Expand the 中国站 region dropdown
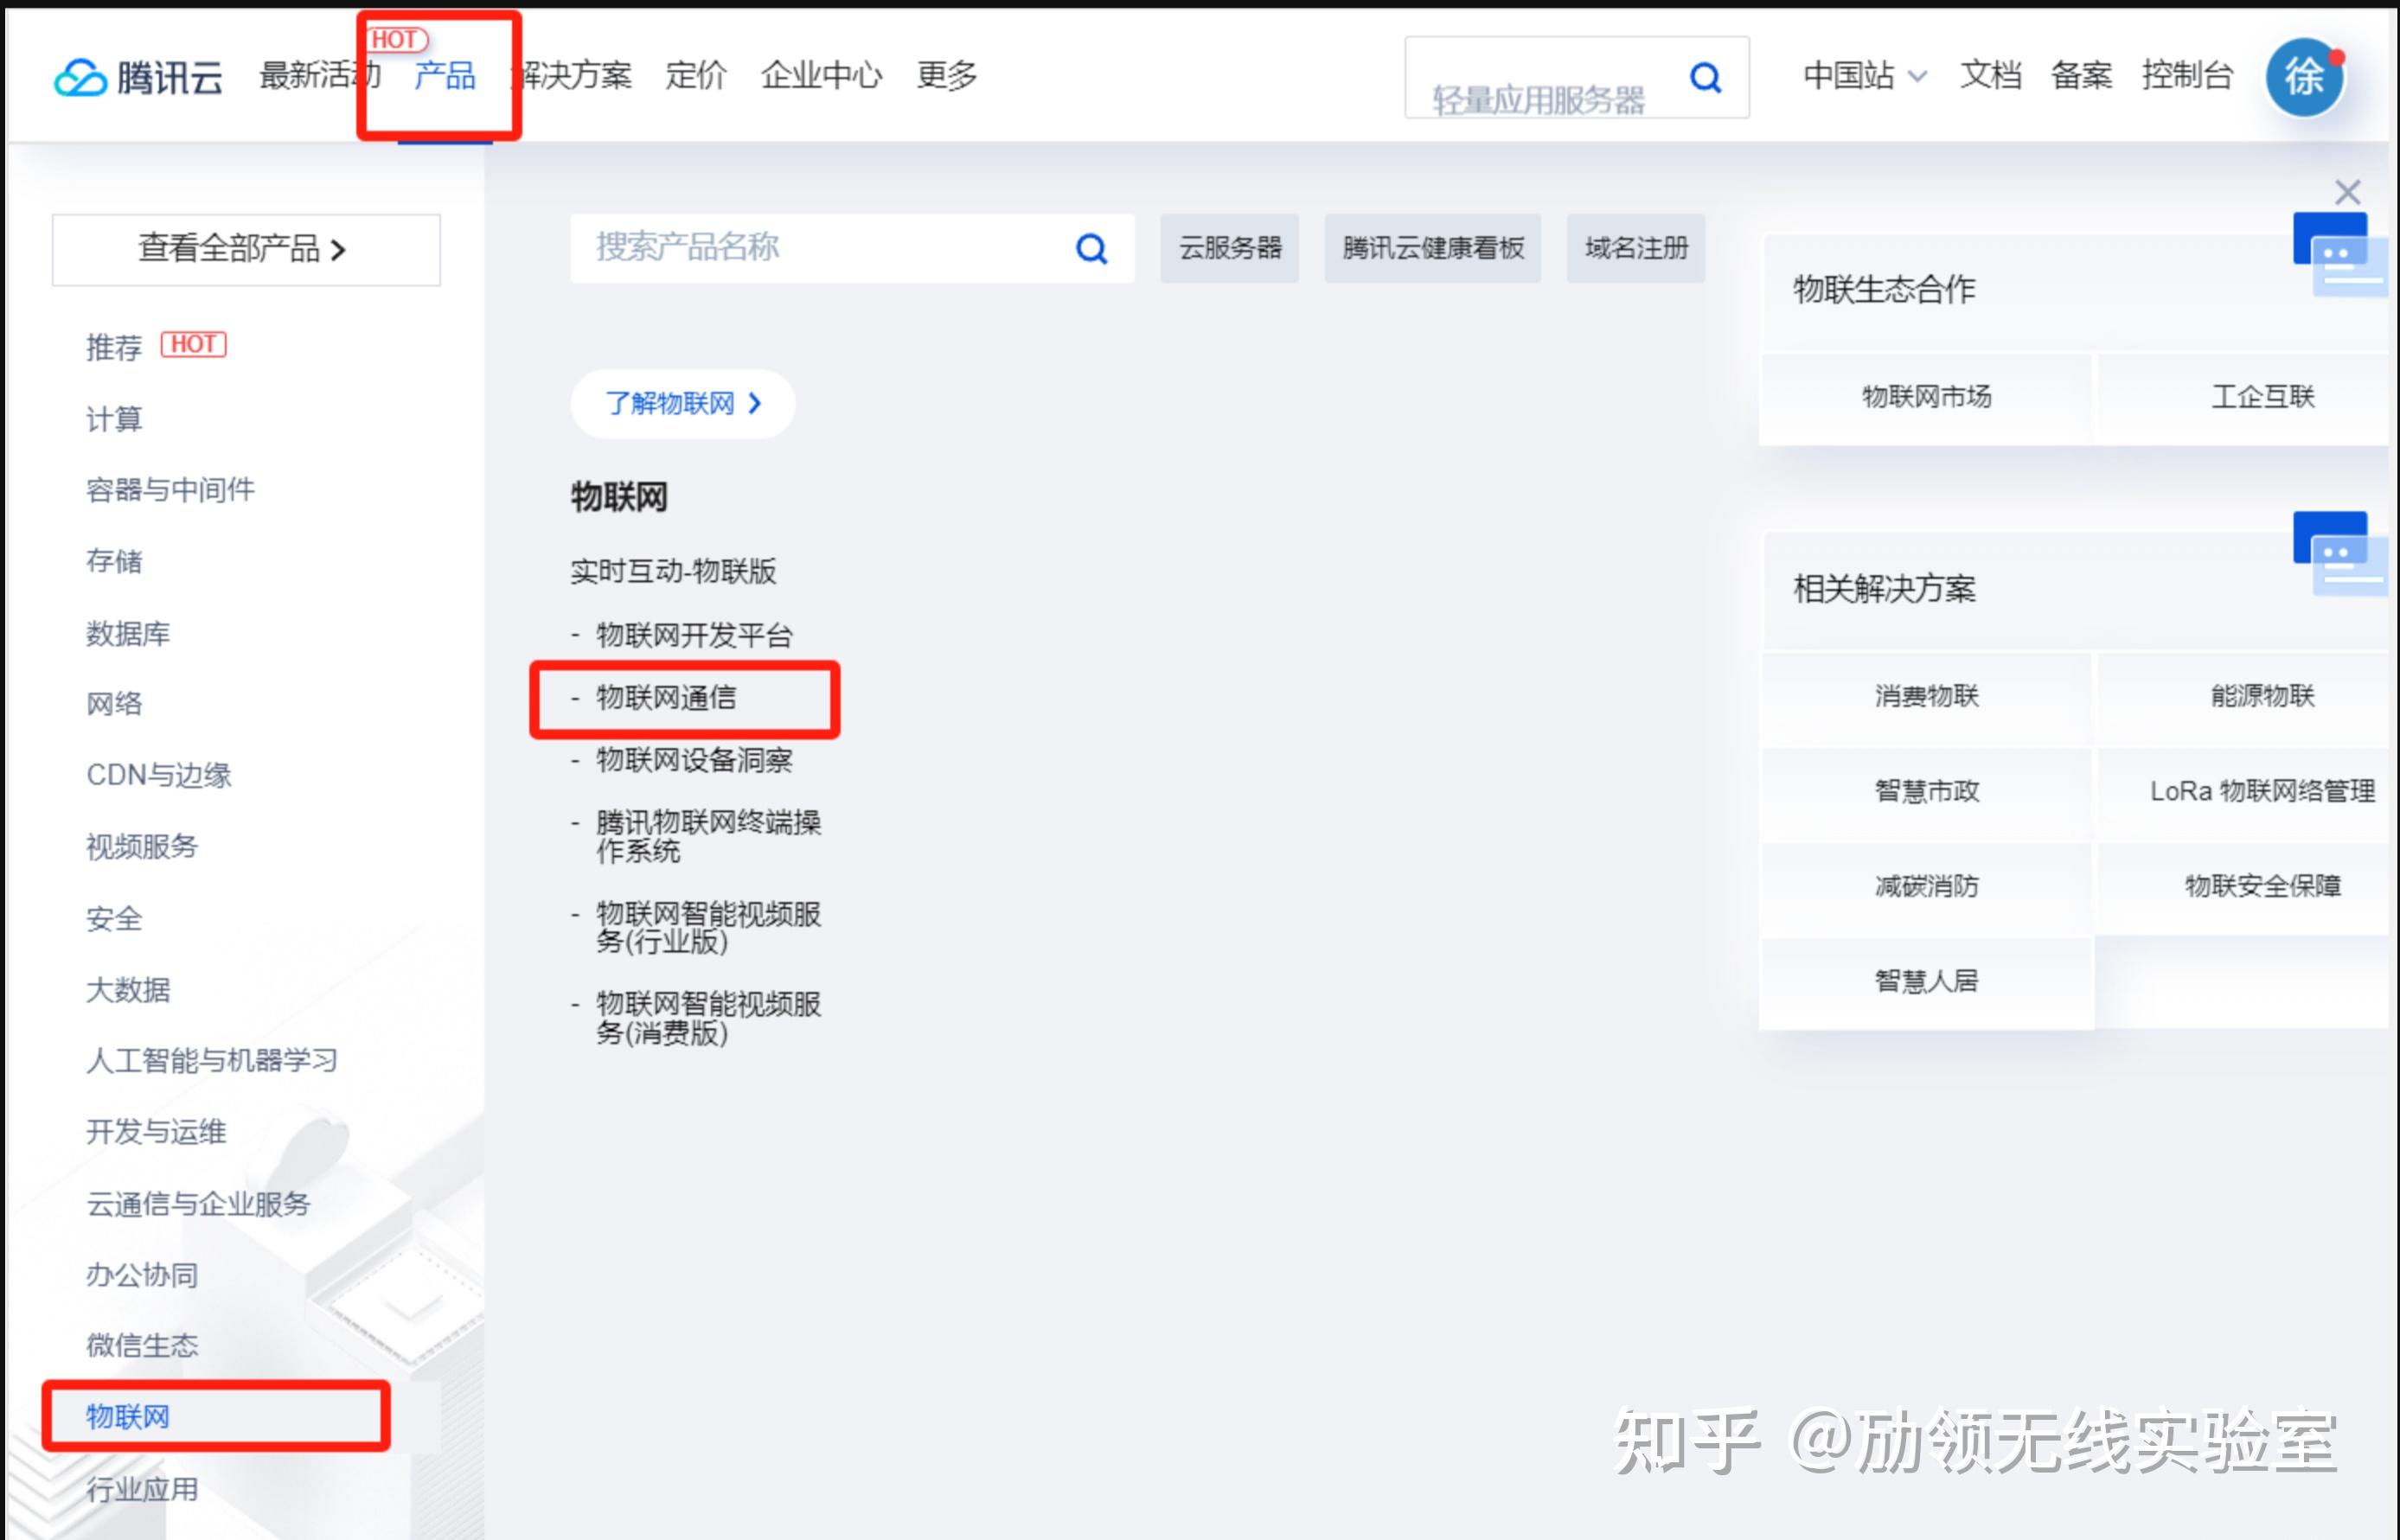 tap(1864, 76)
